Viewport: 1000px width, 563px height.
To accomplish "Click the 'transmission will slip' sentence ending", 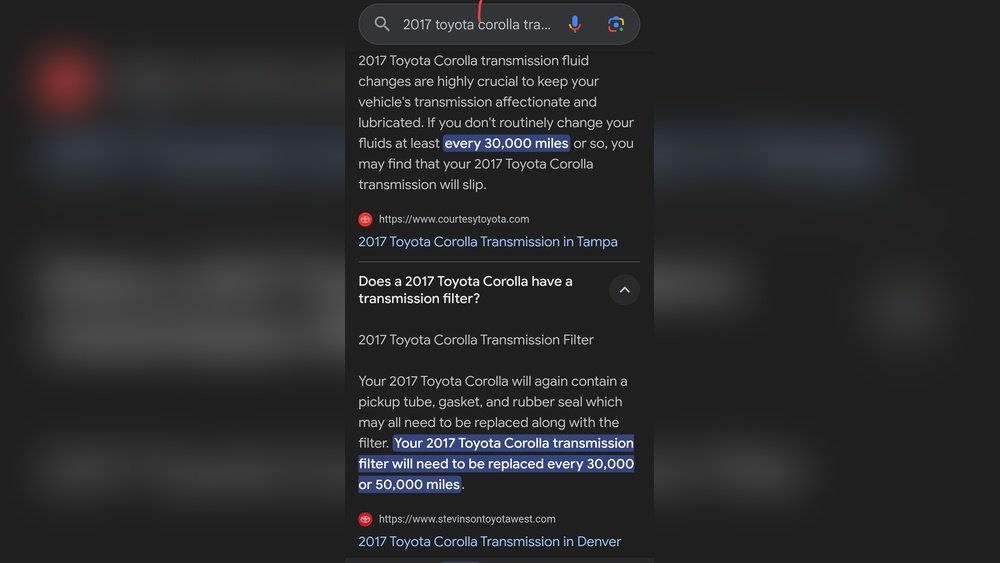I will coord(422,184).
